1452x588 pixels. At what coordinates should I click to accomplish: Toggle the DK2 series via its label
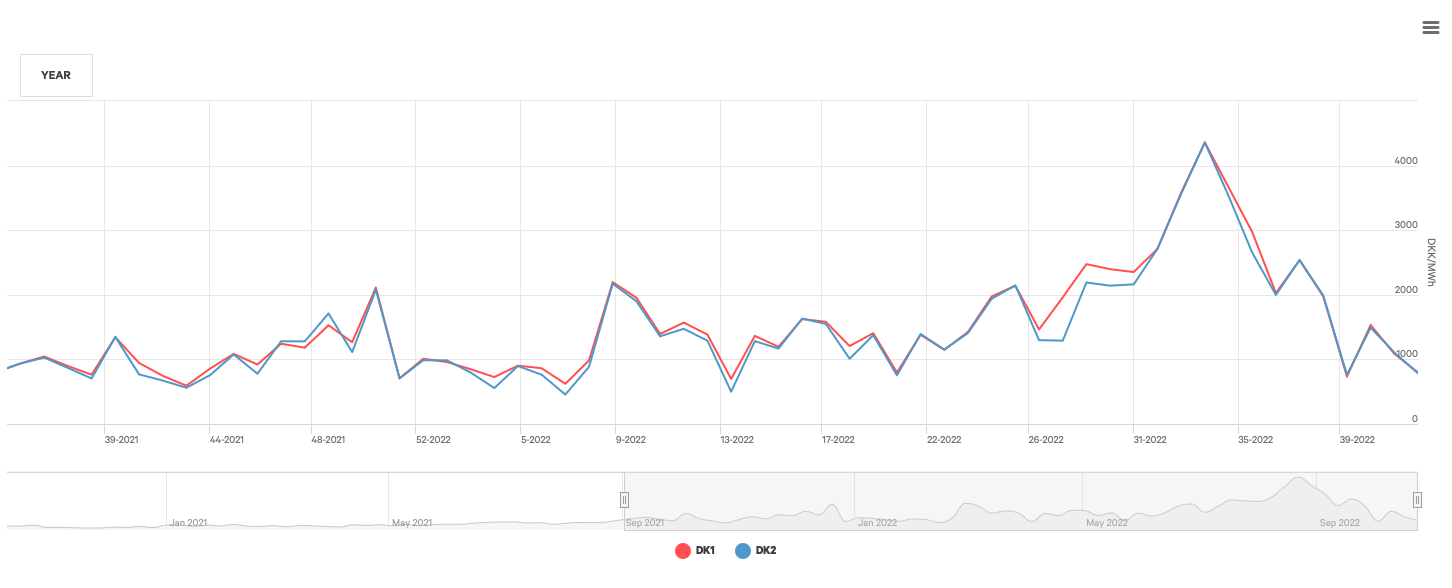pos(765,551)
